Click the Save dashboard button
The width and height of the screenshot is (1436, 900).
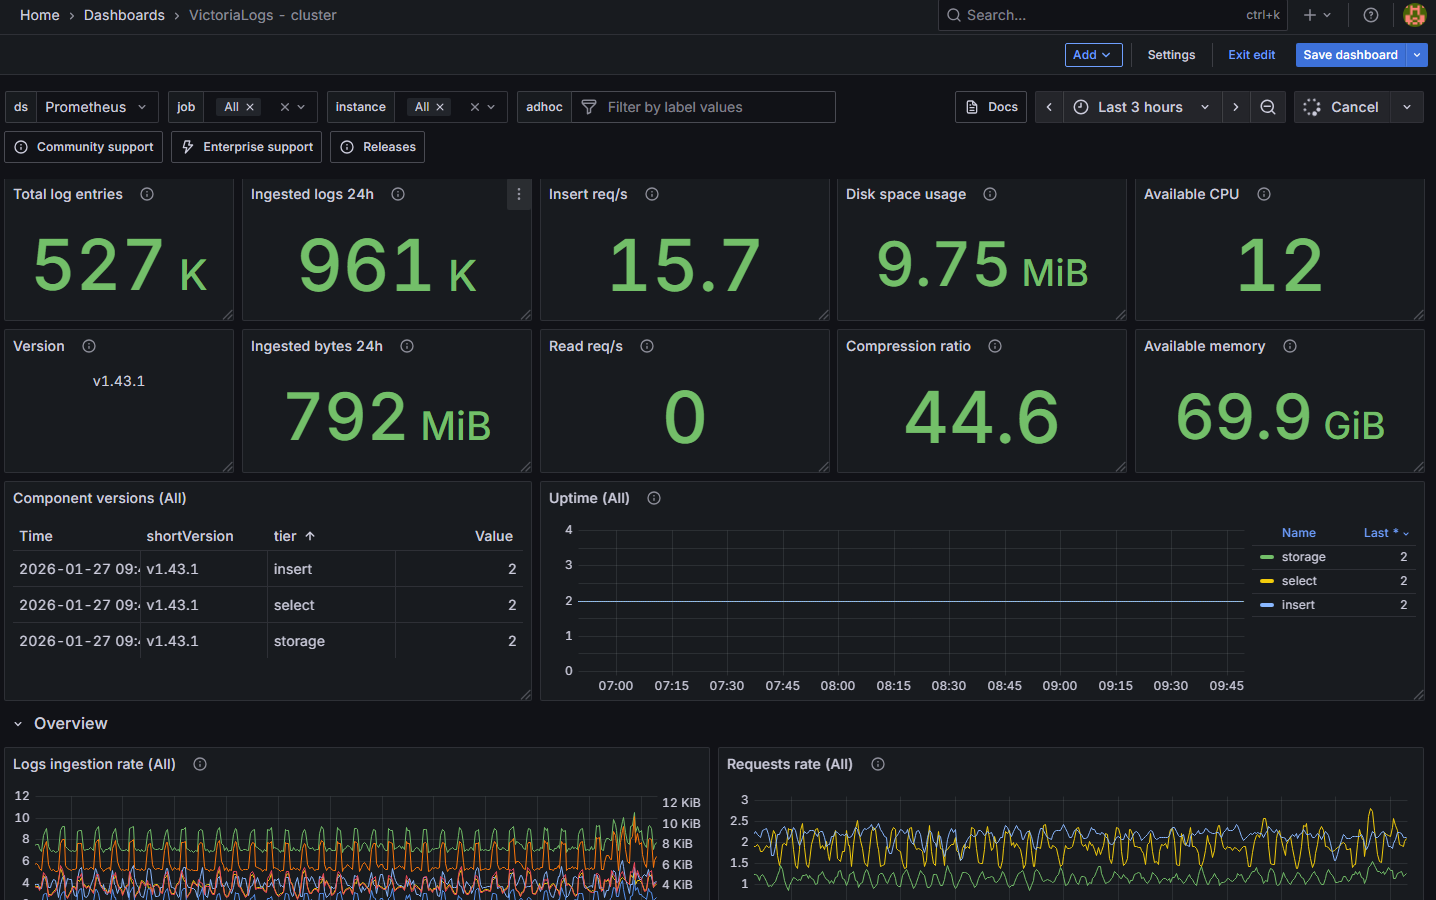[x=1350, y=55]
